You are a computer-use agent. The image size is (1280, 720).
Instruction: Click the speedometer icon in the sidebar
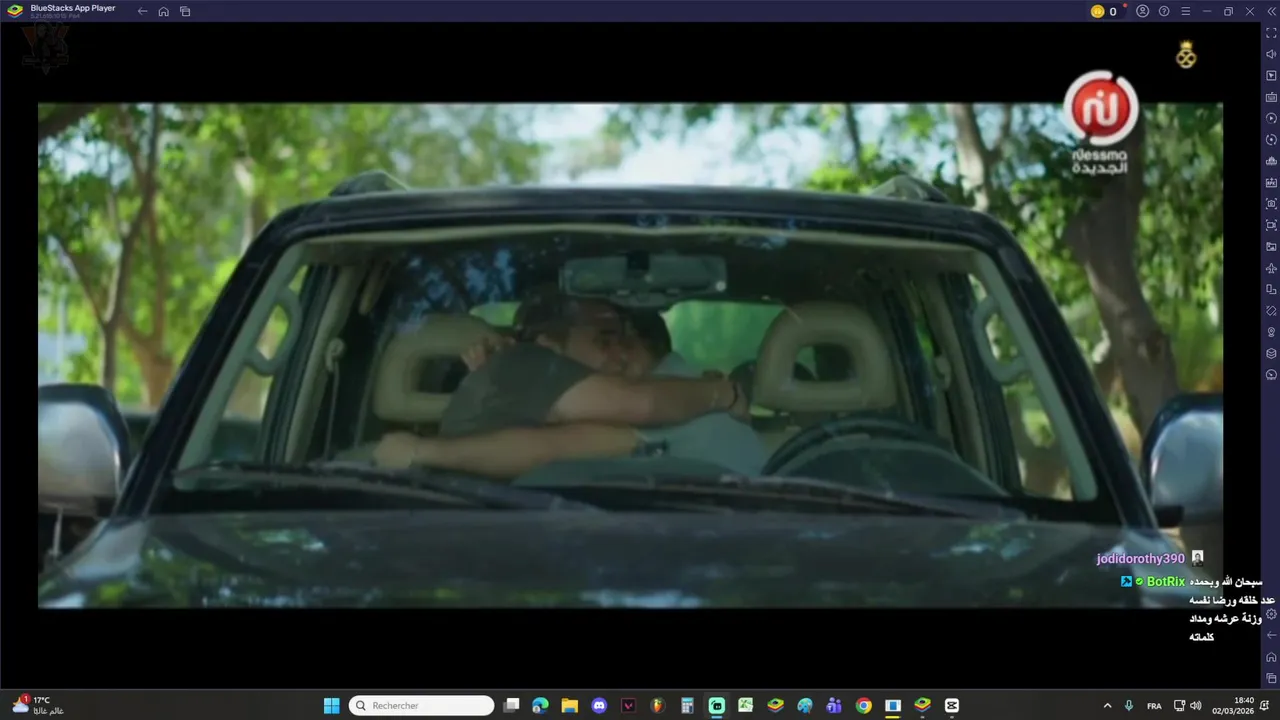click(x=1271, y=375)
